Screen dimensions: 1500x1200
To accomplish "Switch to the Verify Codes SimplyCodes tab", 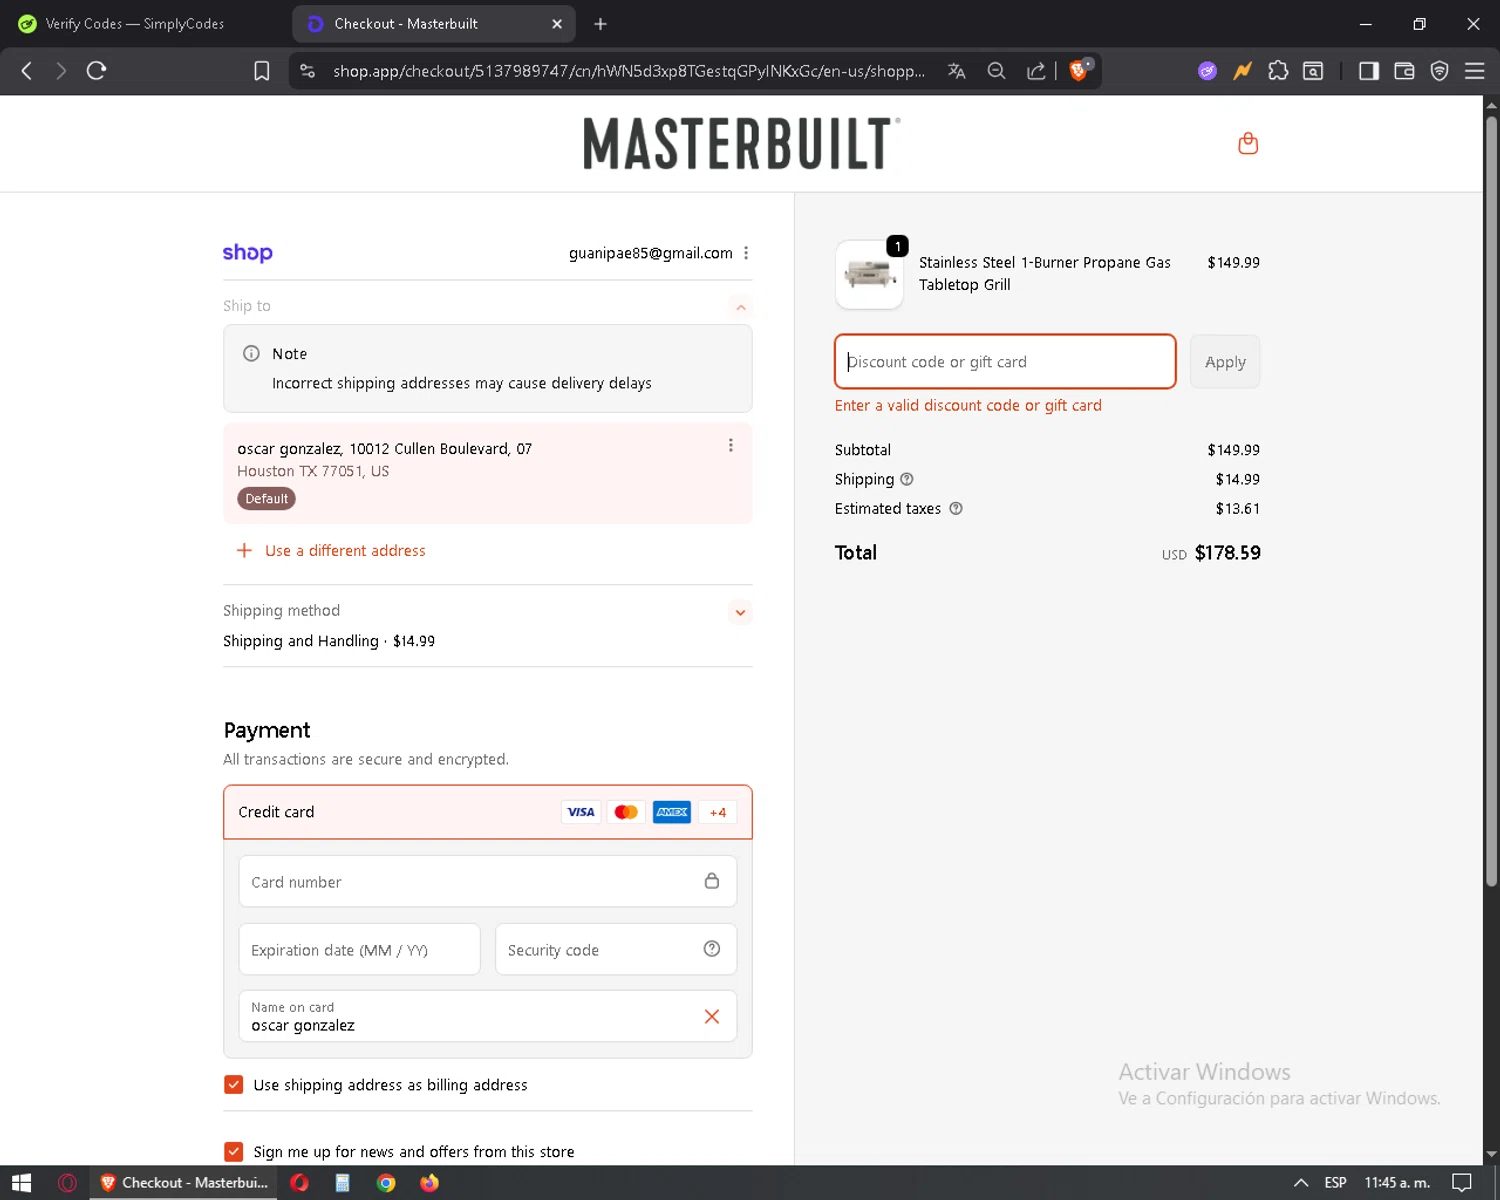I will 135,24.
